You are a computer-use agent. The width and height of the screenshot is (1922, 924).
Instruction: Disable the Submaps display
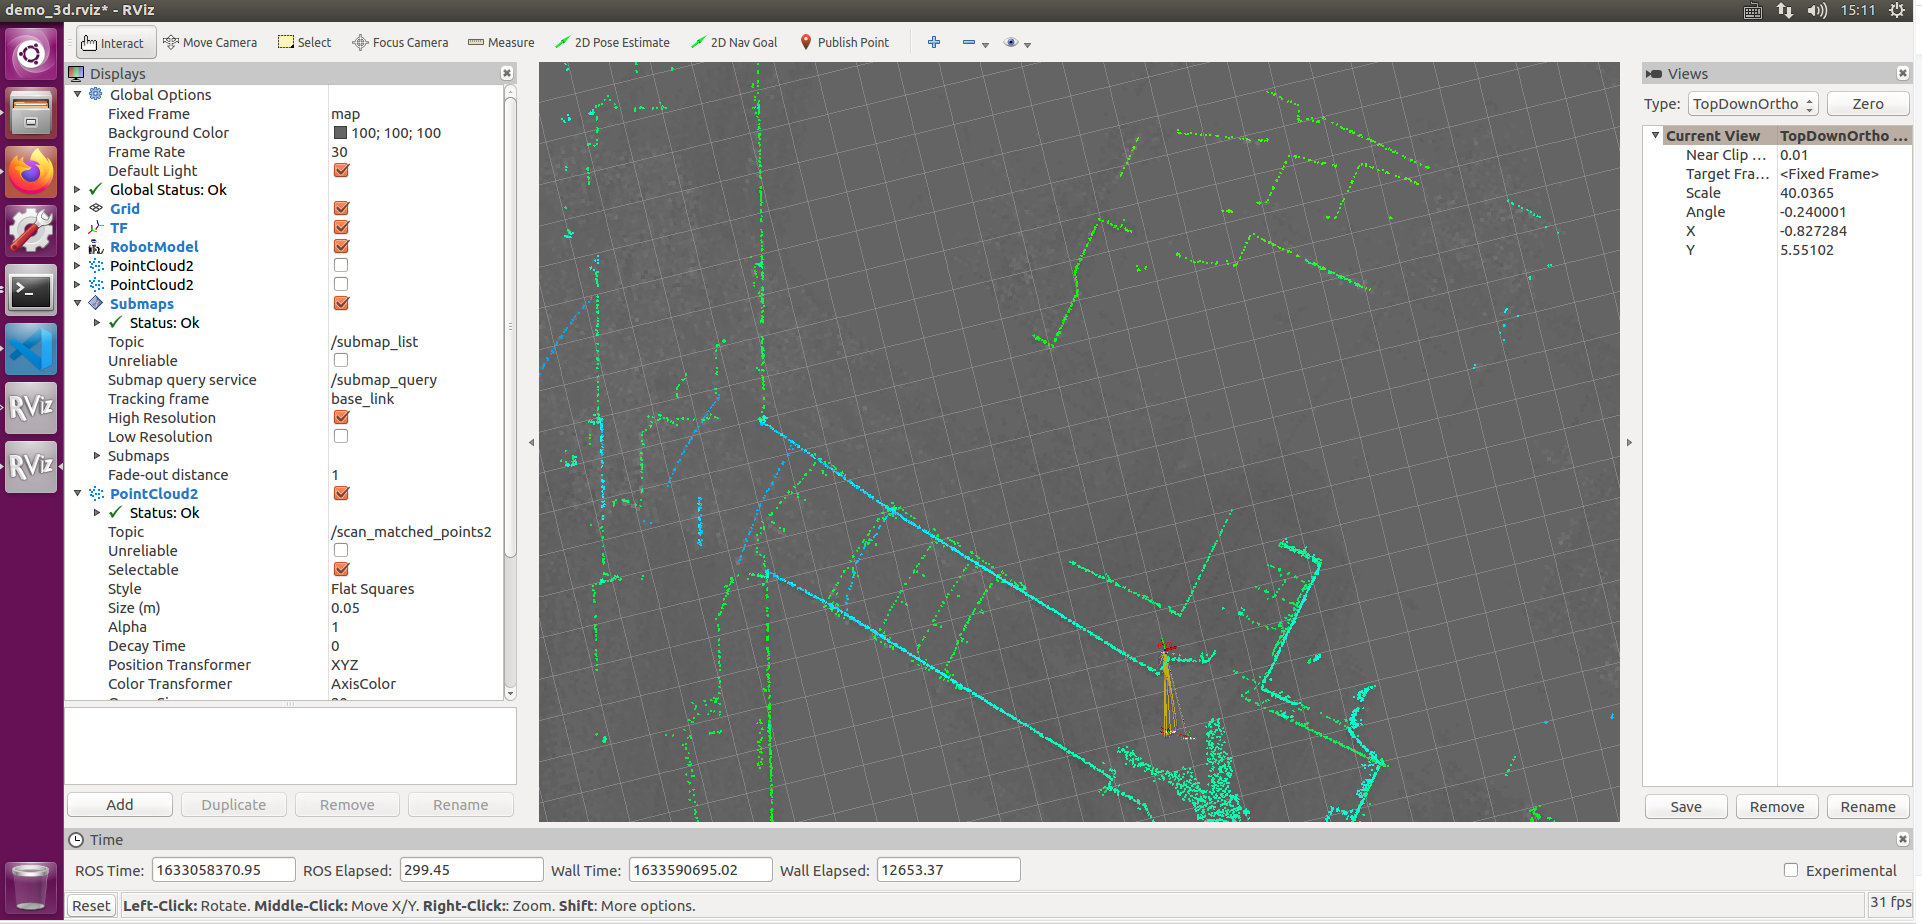coord(340,303)
